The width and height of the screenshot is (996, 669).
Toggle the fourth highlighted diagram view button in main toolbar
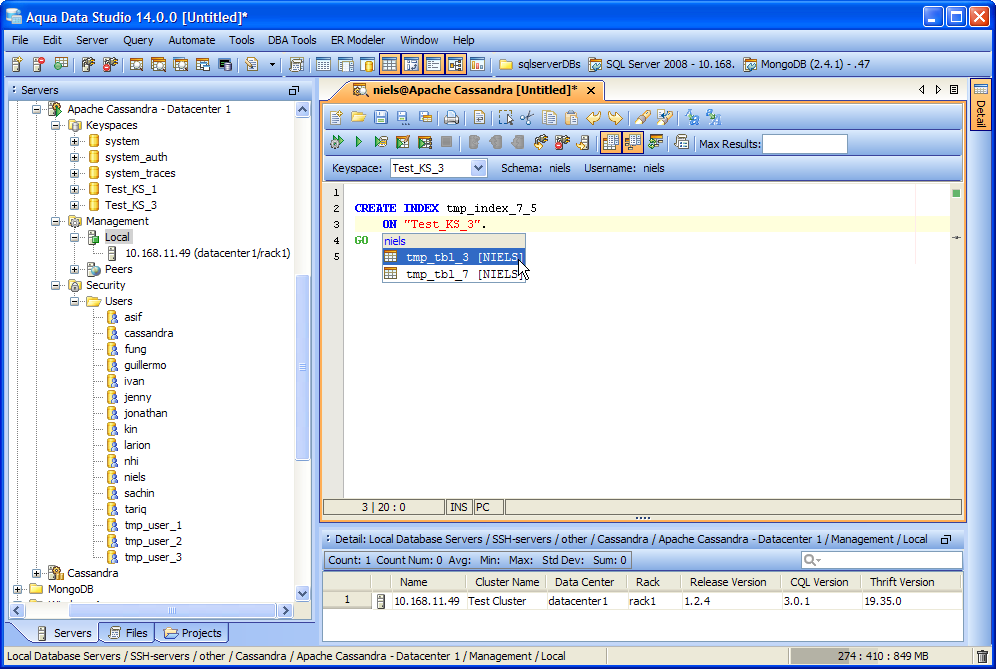click(x=456, y=64)
